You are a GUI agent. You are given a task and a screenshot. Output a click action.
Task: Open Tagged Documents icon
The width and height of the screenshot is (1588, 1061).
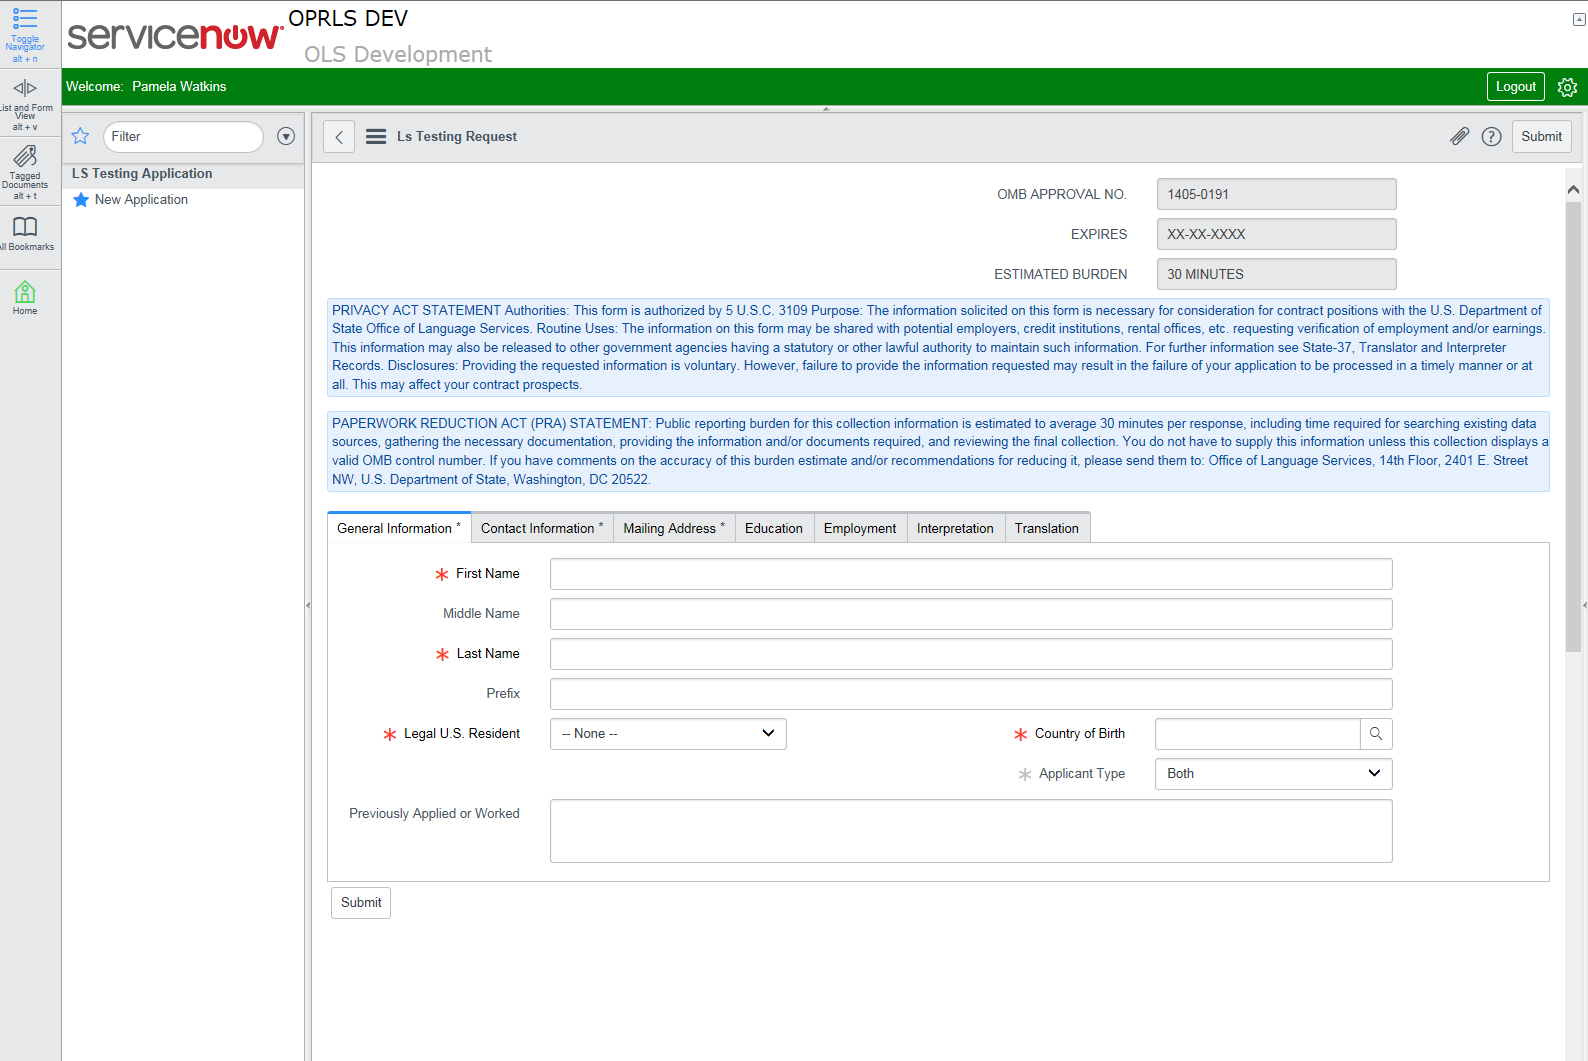(25, 156)
